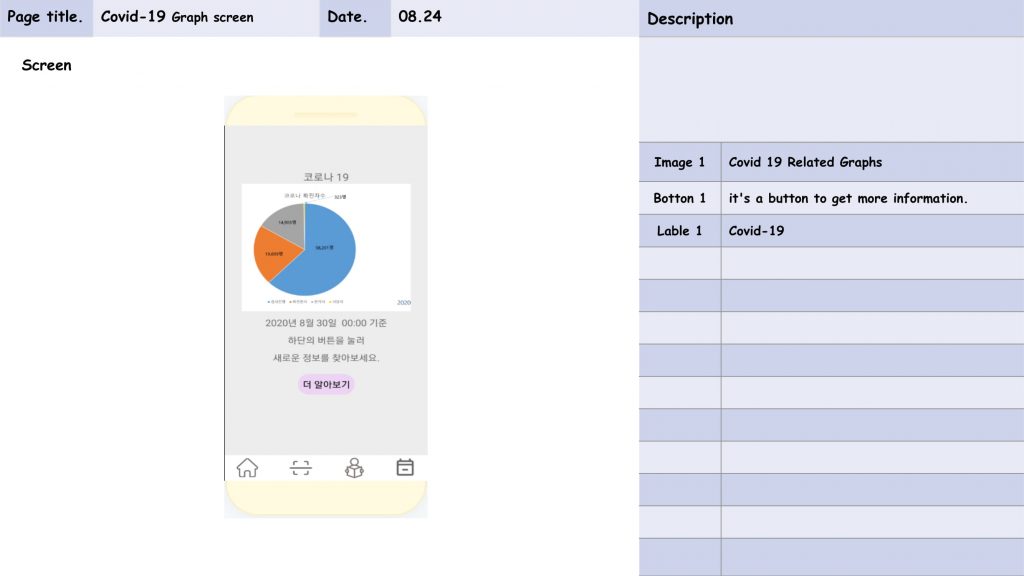Click the 'Covid-19 Graph screen' page title field
This screenshot has width=1024, height=576.
(206, 18)
